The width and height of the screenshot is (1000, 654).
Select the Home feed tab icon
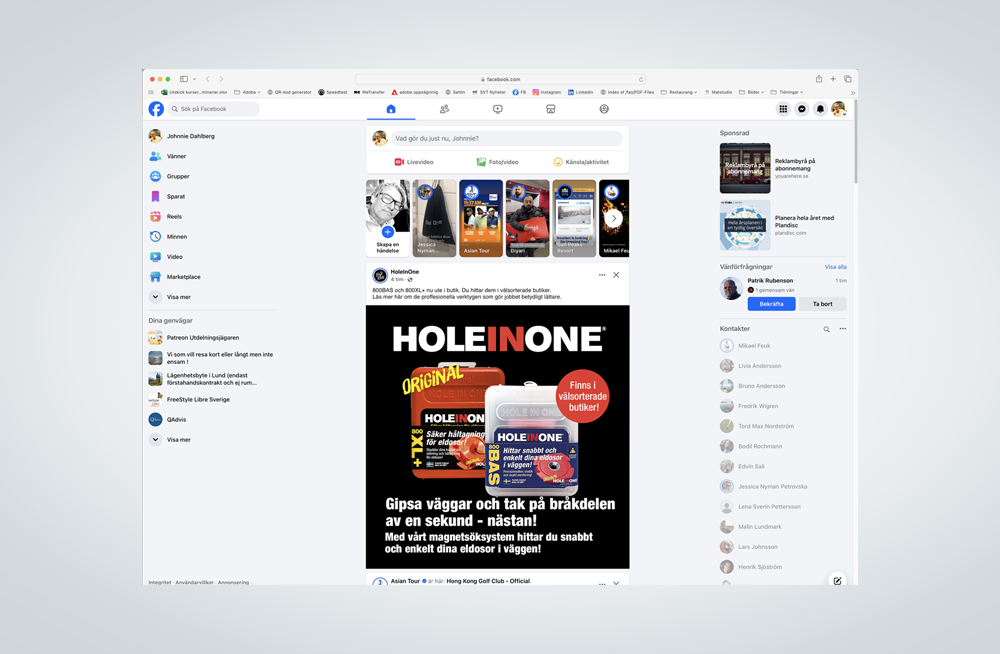pyautogui.click(x=391, y=109)
